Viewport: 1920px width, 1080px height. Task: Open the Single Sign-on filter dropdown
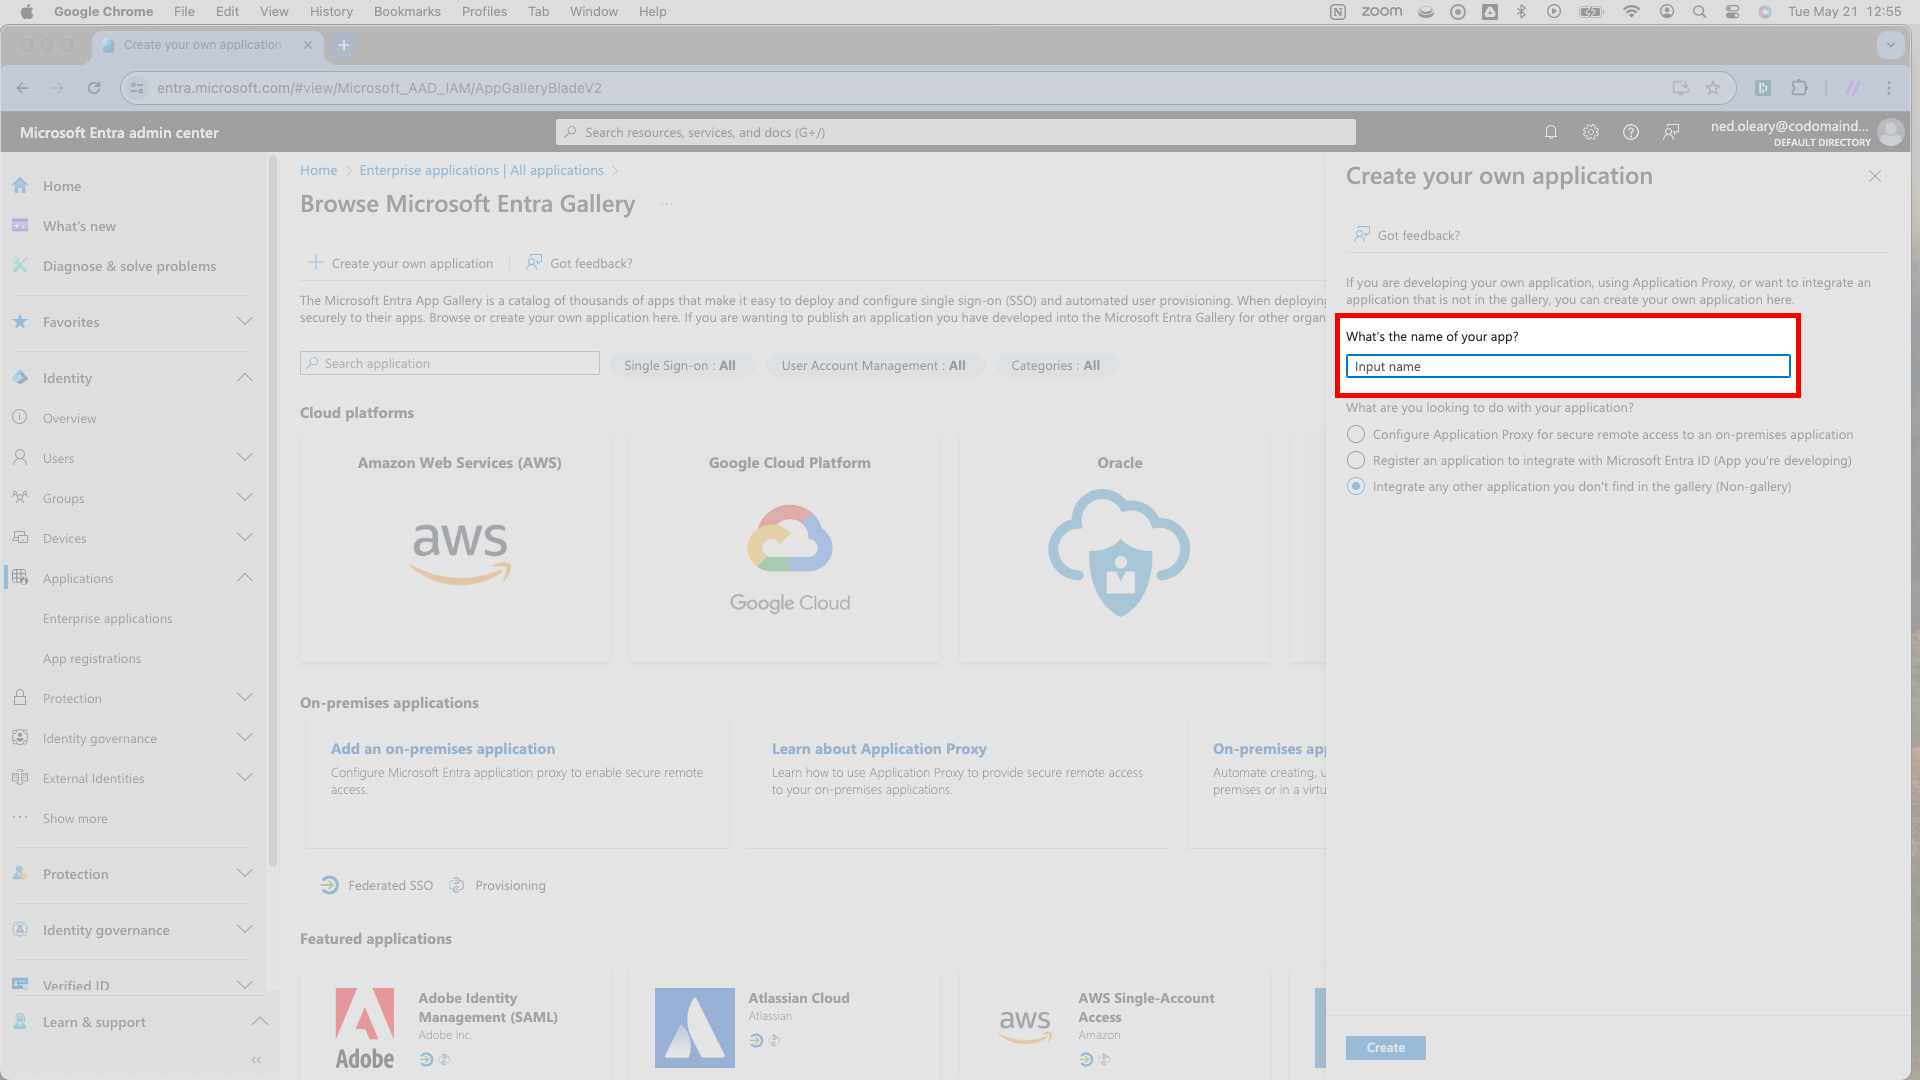[680, 365]
